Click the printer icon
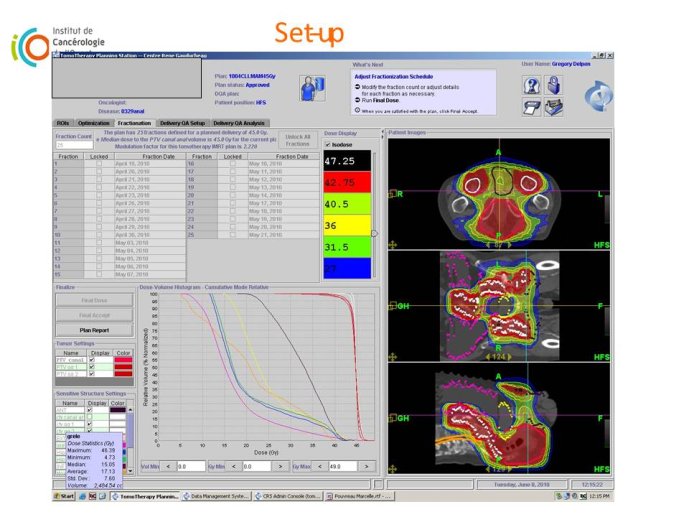Screen dimensions: 689x517 tap(532, 107)
